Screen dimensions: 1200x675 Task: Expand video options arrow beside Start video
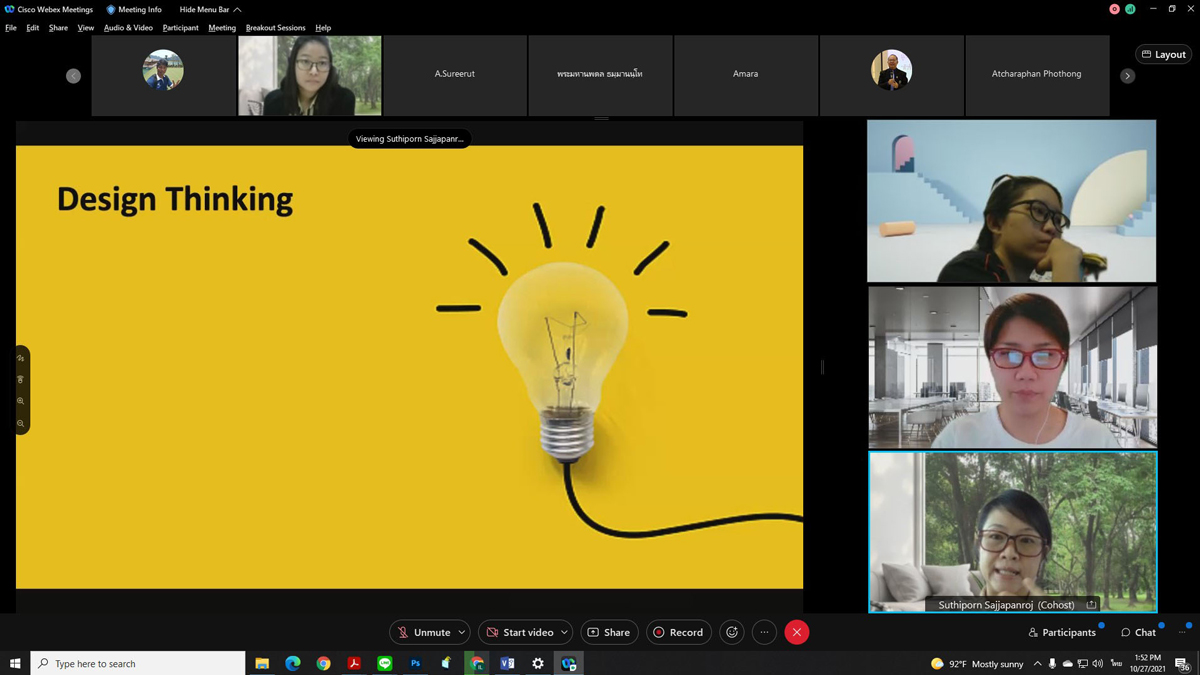[x=564, y=632]
